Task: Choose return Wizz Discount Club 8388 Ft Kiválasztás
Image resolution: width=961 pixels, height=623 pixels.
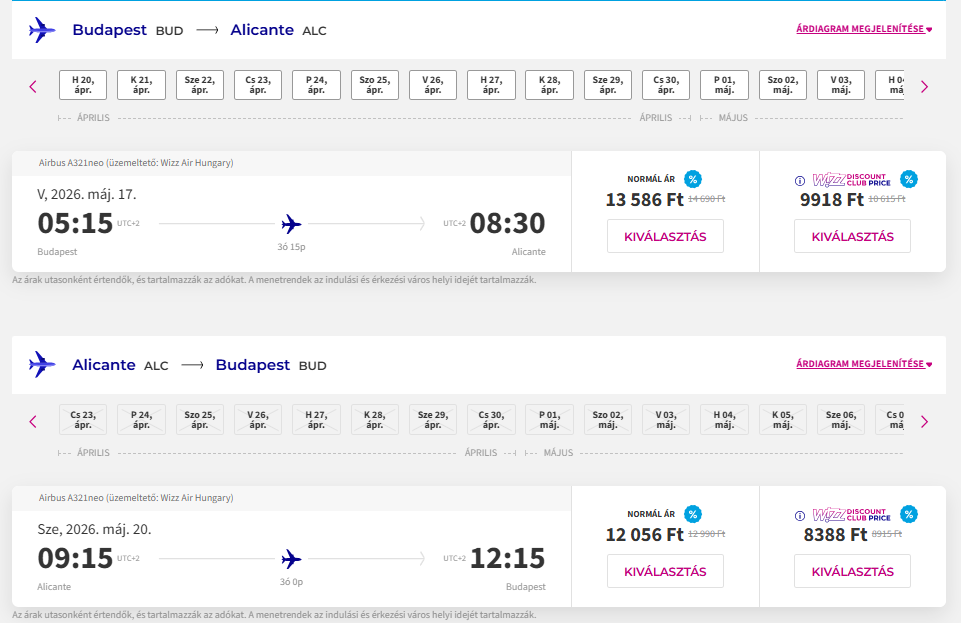Action: 852,572
